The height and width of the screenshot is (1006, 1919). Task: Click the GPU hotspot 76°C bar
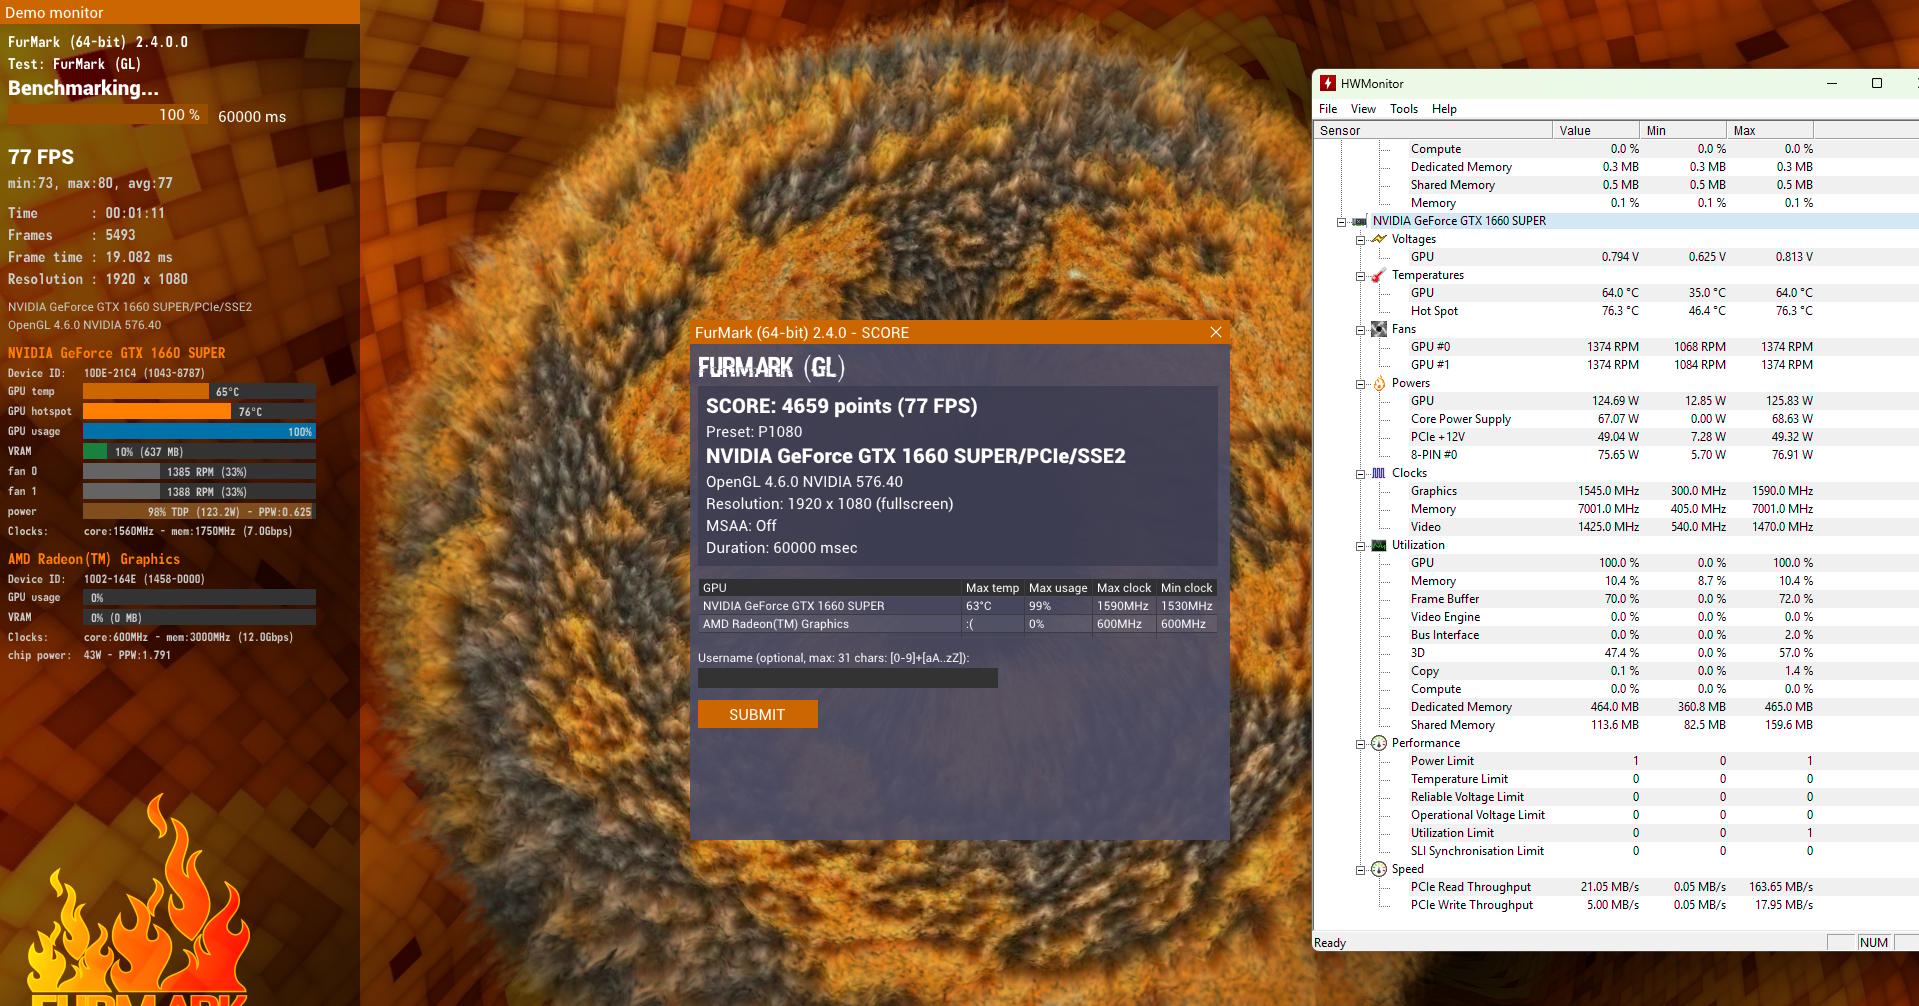pyautogui.click(x=199, y=411)
